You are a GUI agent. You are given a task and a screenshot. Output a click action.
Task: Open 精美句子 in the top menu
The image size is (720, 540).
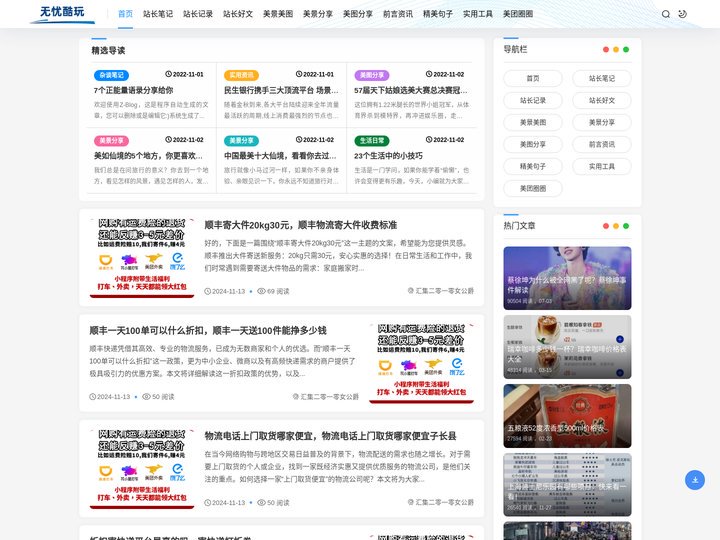[438, 14]
